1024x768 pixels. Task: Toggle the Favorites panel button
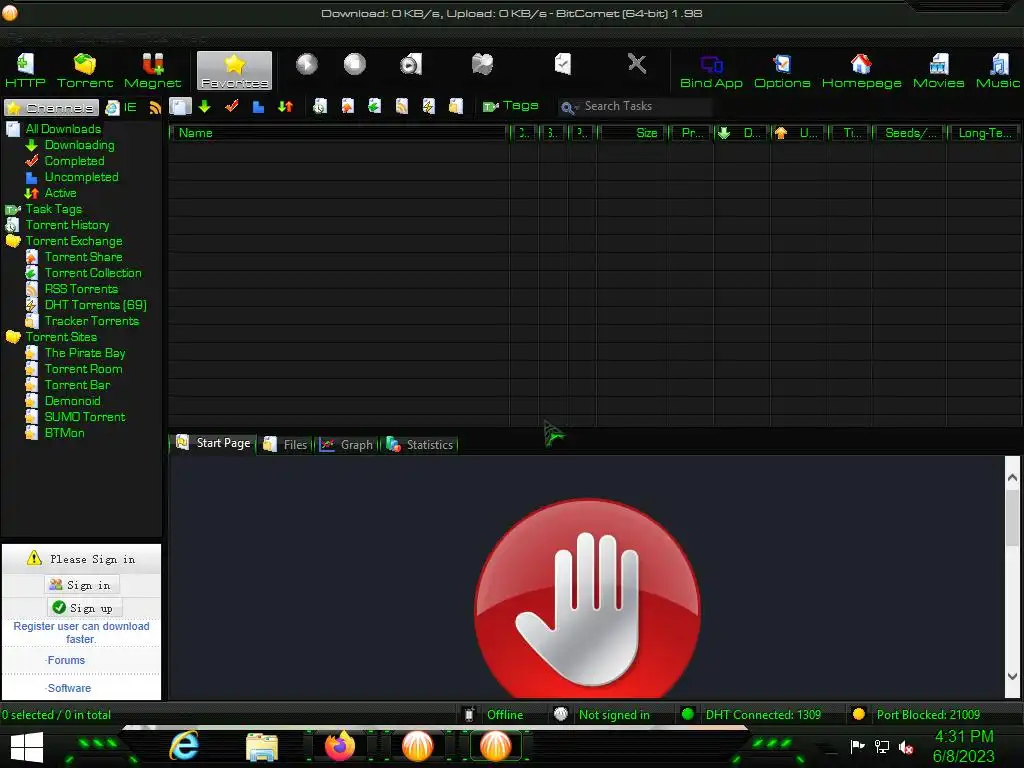(234, 71)
